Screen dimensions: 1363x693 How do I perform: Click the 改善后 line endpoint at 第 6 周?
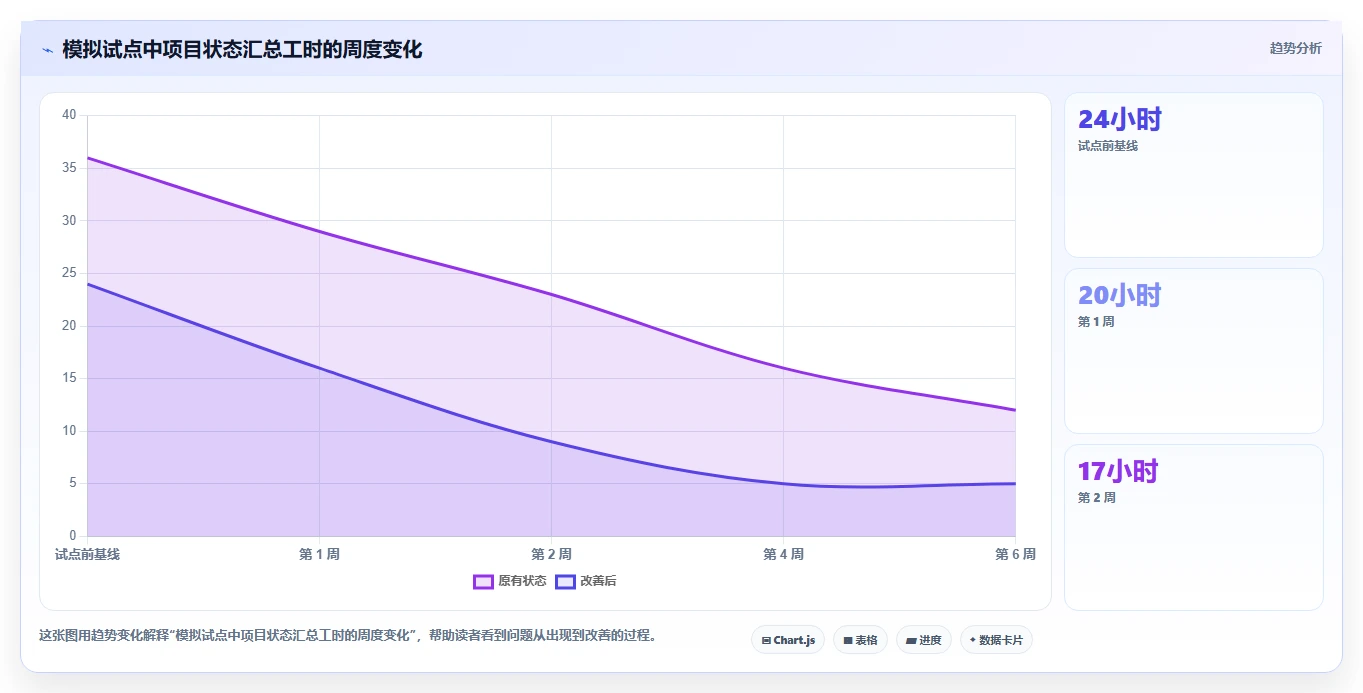(1015, 484)
